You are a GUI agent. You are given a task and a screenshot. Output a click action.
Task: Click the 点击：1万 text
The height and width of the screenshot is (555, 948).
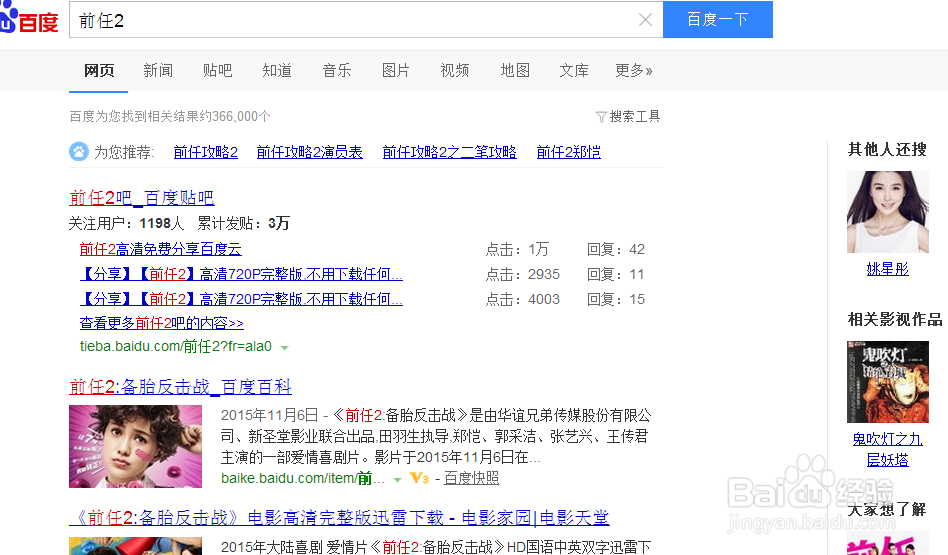pos(517,249)
